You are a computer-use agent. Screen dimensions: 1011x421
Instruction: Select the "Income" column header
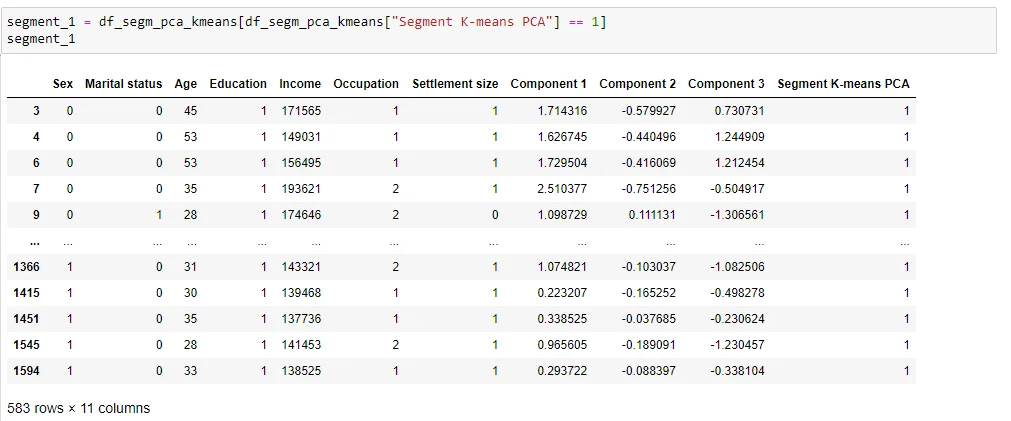coord(300,84)
